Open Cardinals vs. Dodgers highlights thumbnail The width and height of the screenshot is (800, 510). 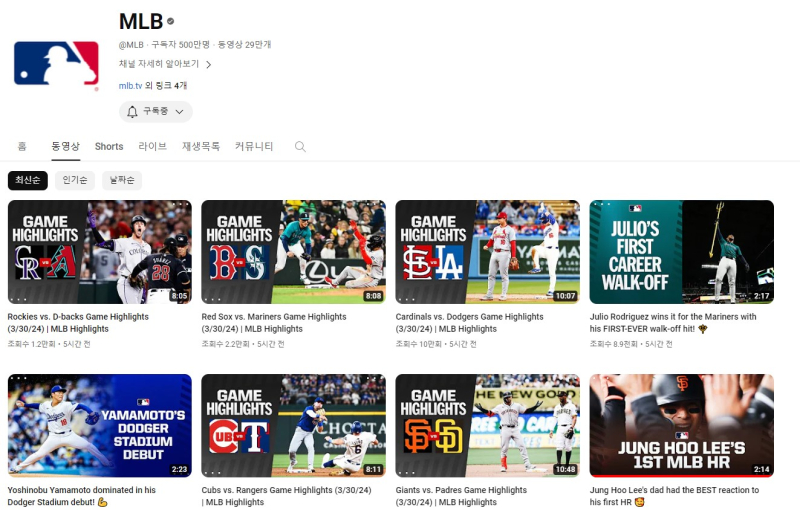point(487,252)
